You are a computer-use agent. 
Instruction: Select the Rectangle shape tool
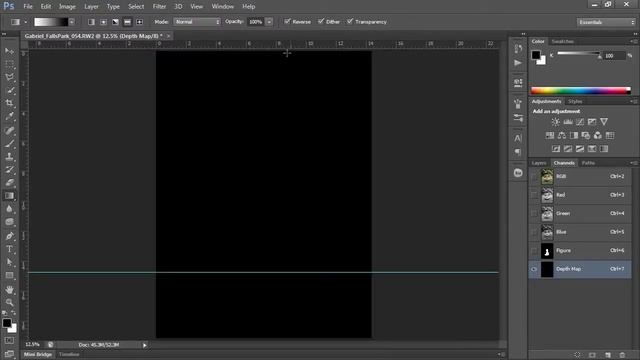[9, 276]
